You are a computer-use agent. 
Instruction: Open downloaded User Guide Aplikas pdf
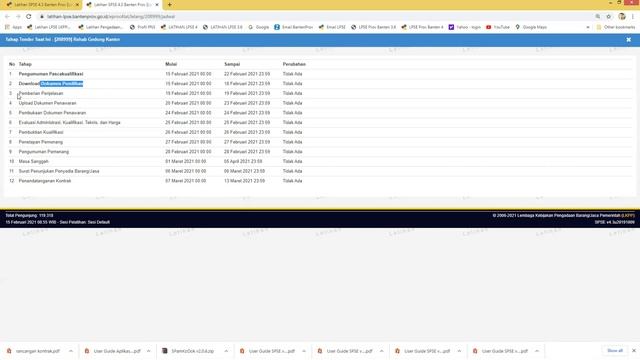[112, 351]
